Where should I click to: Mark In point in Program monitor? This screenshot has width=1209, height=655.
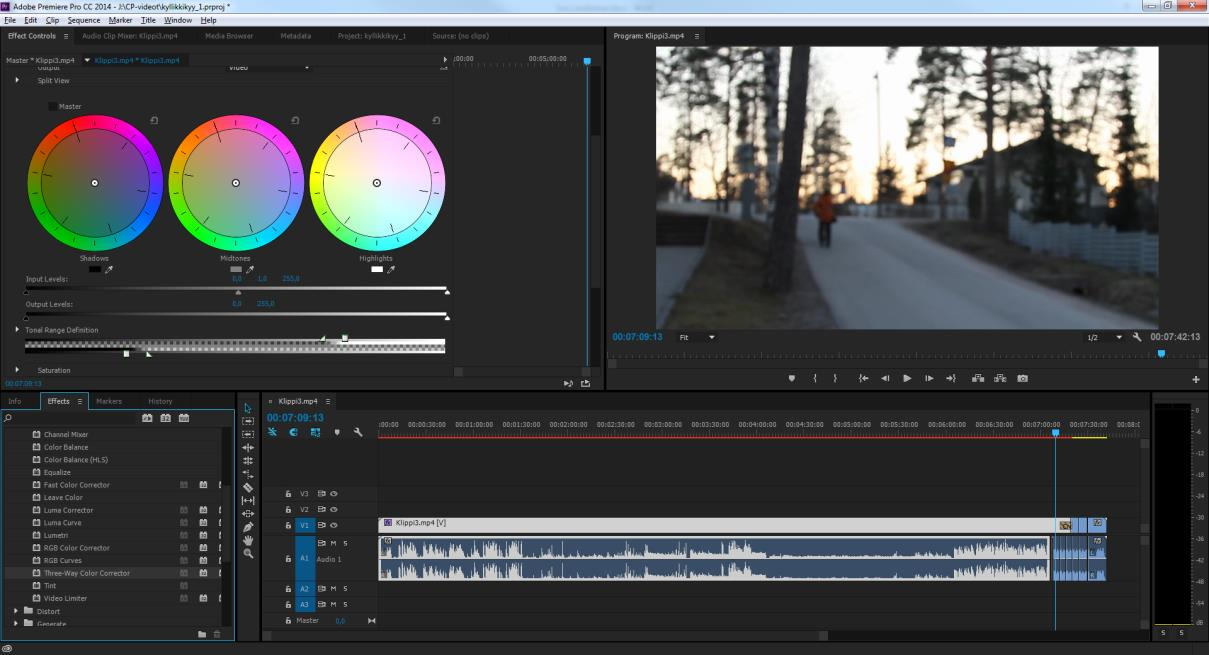pyautogui.click(x=815, y=379)
